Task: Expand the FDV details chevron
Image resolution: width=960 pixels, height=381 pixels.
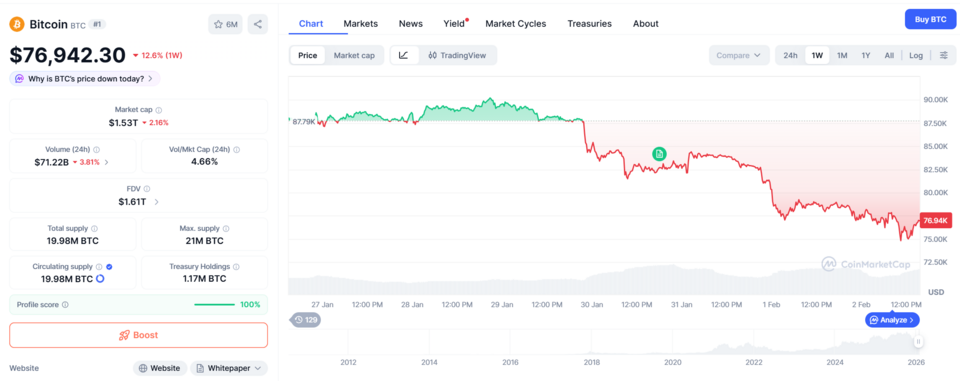Action: click(x=157, y=202)
